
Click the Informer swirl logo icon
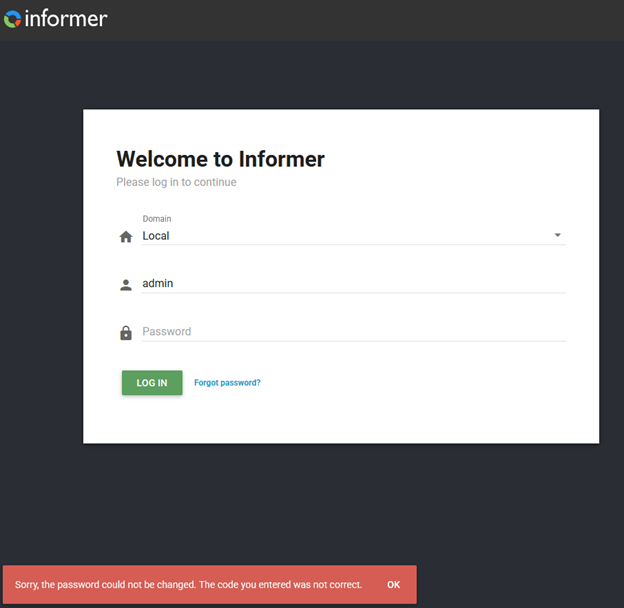click(x=12, y=18)
